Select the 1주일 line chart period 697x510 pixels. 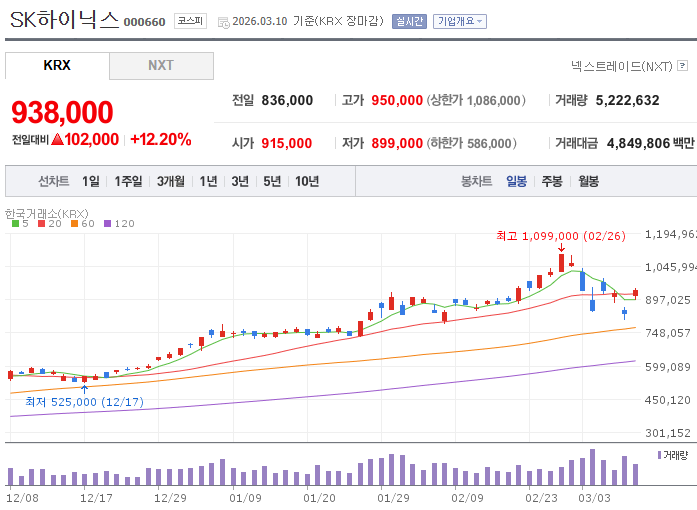pyautogui.click(x=128, y=181)
